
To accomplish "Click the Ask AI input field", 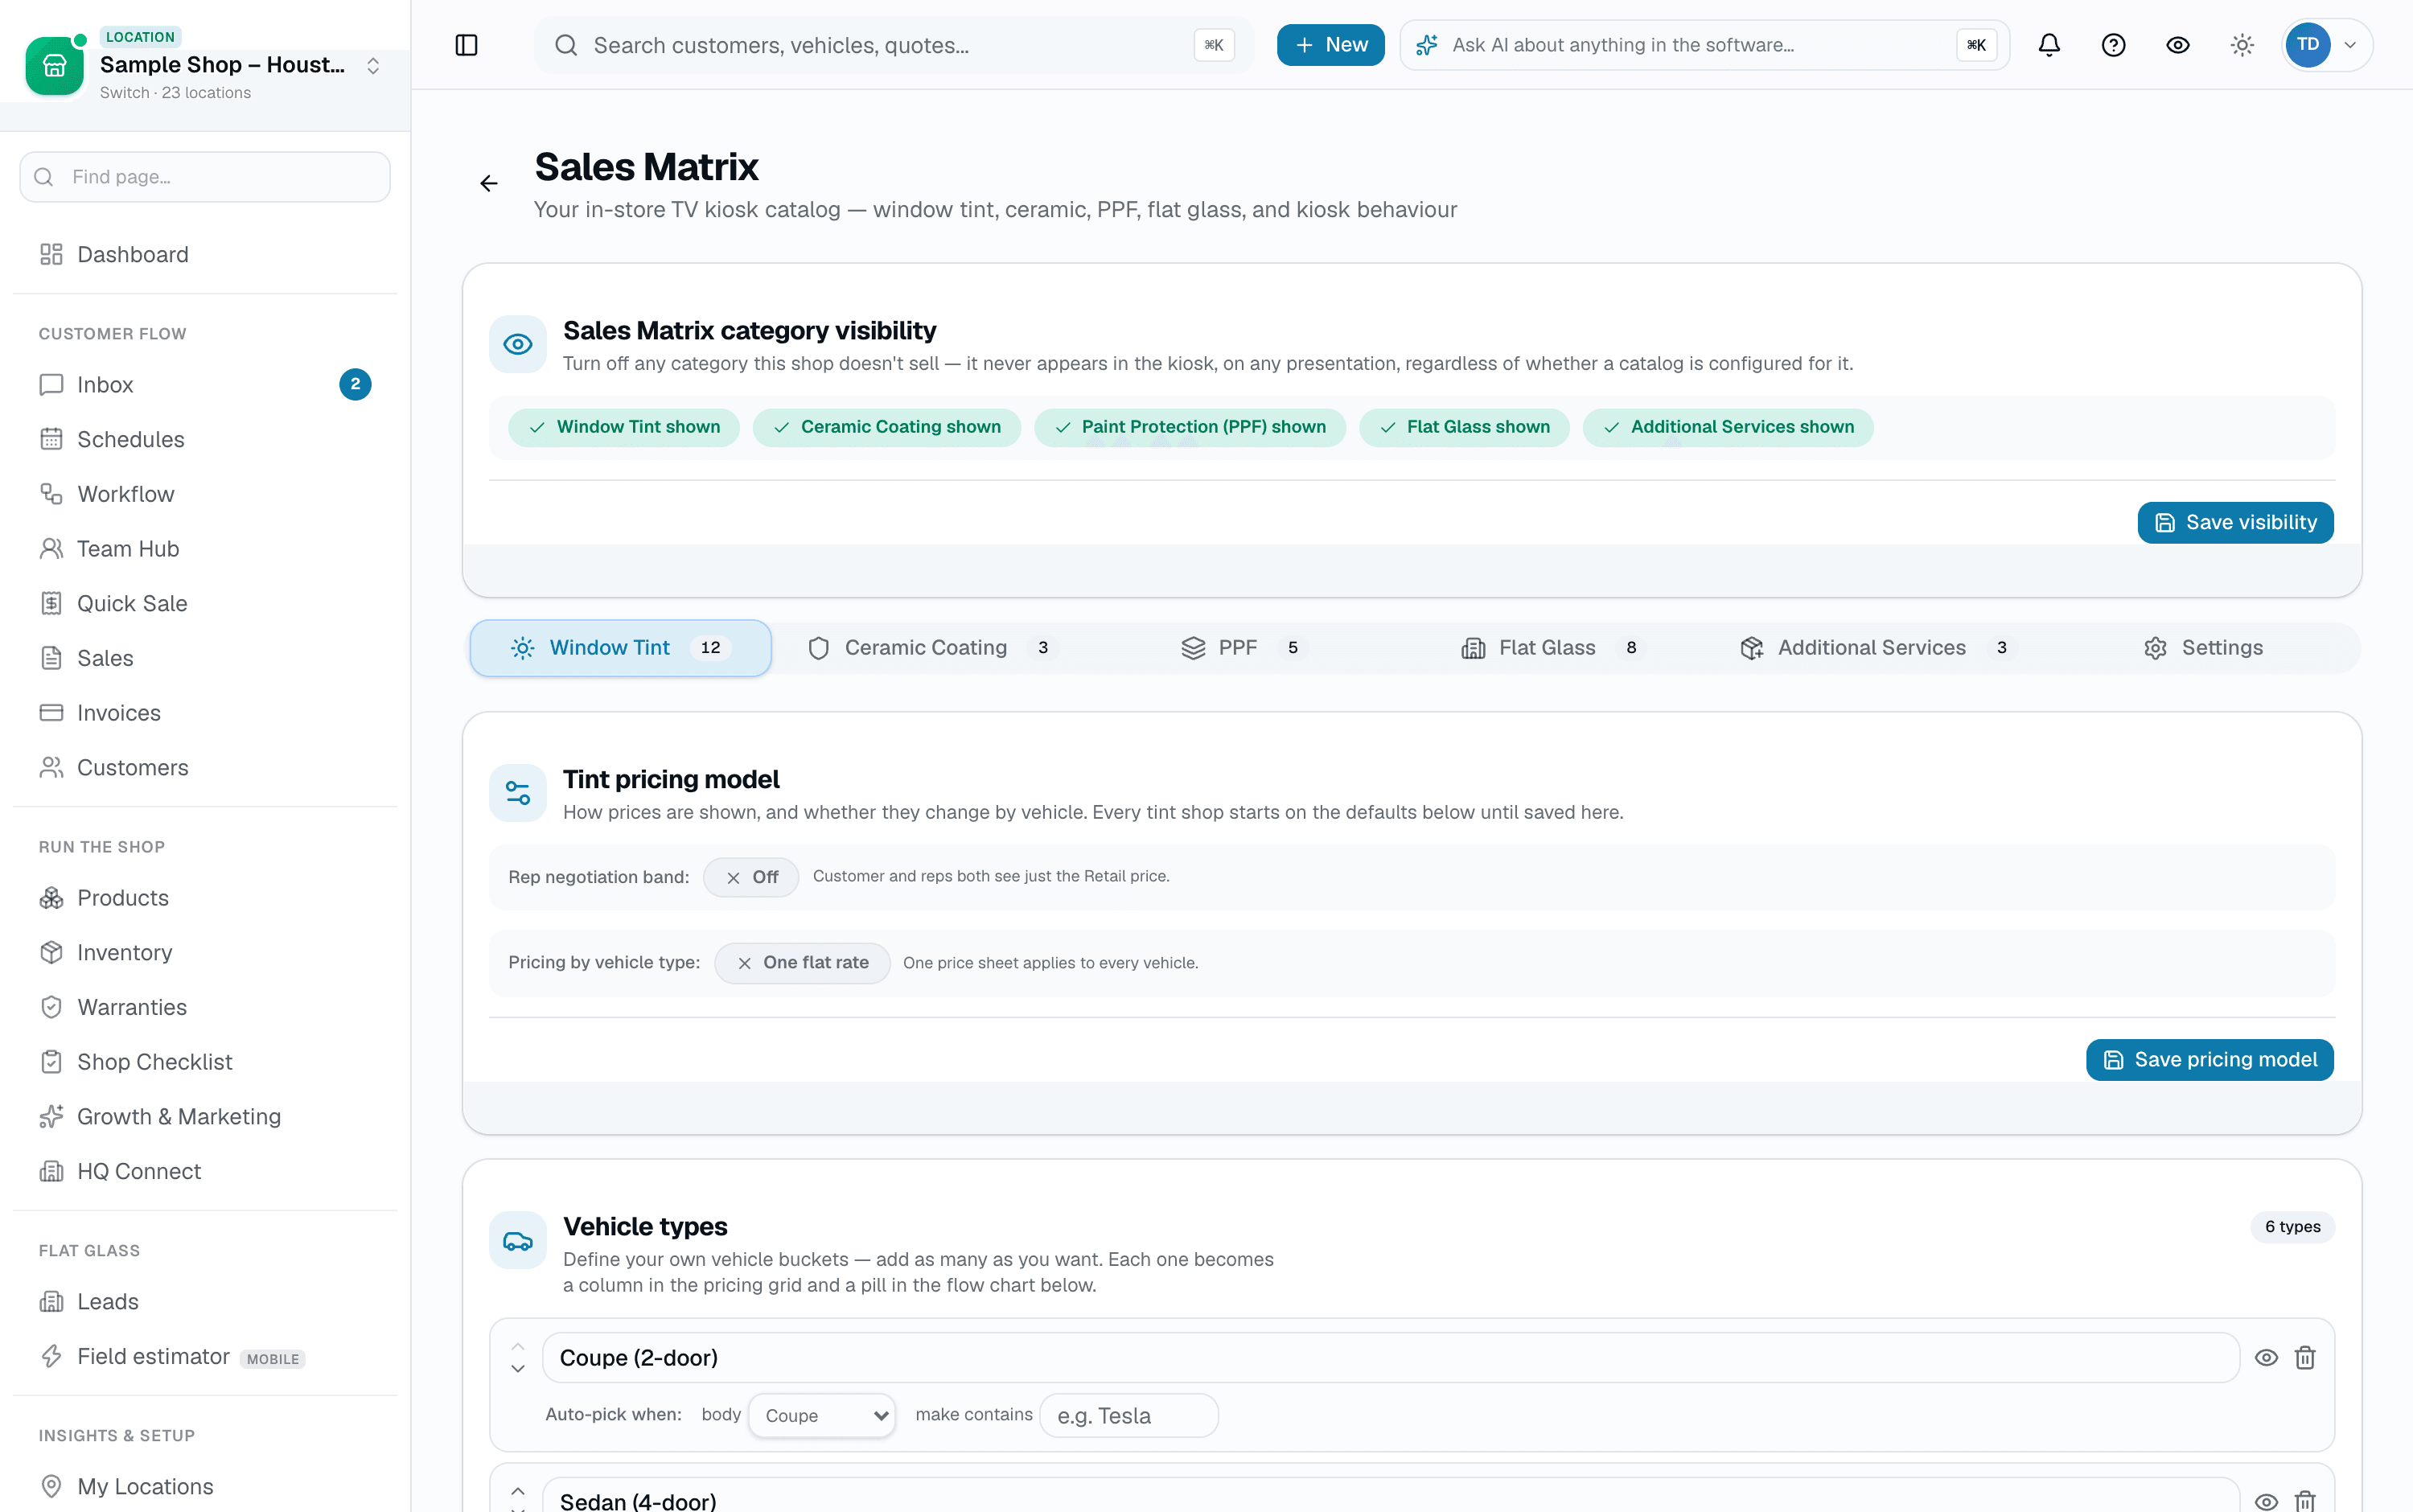I will click(1704, 45).
